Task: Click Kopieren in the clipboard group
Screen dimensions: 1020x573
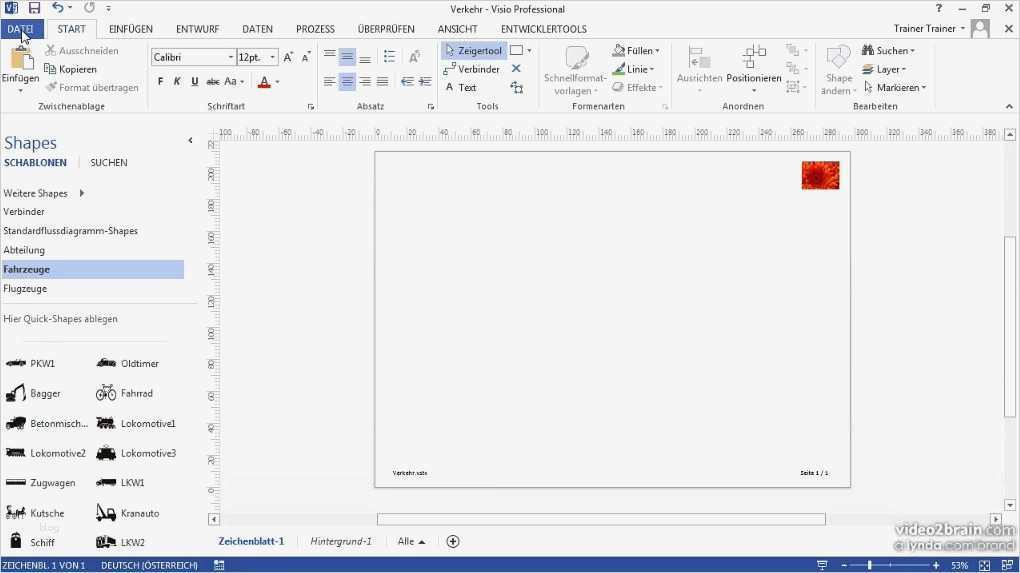Action: tap(70, 69)
